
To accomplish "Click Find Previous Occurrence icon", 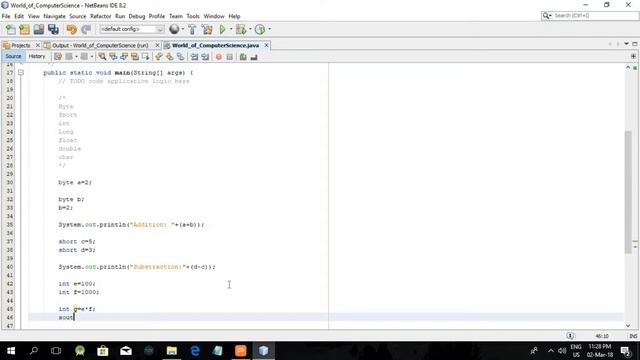I will coord(113,57).
